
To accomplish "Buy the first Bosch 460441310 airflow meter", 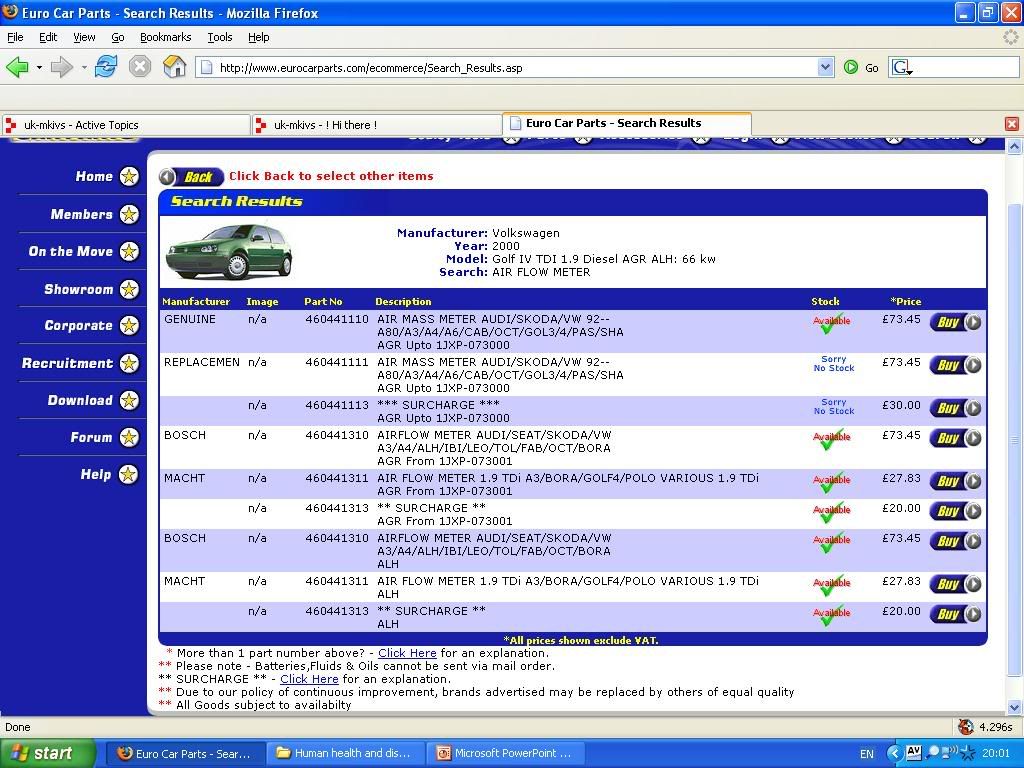I will 955,438.
